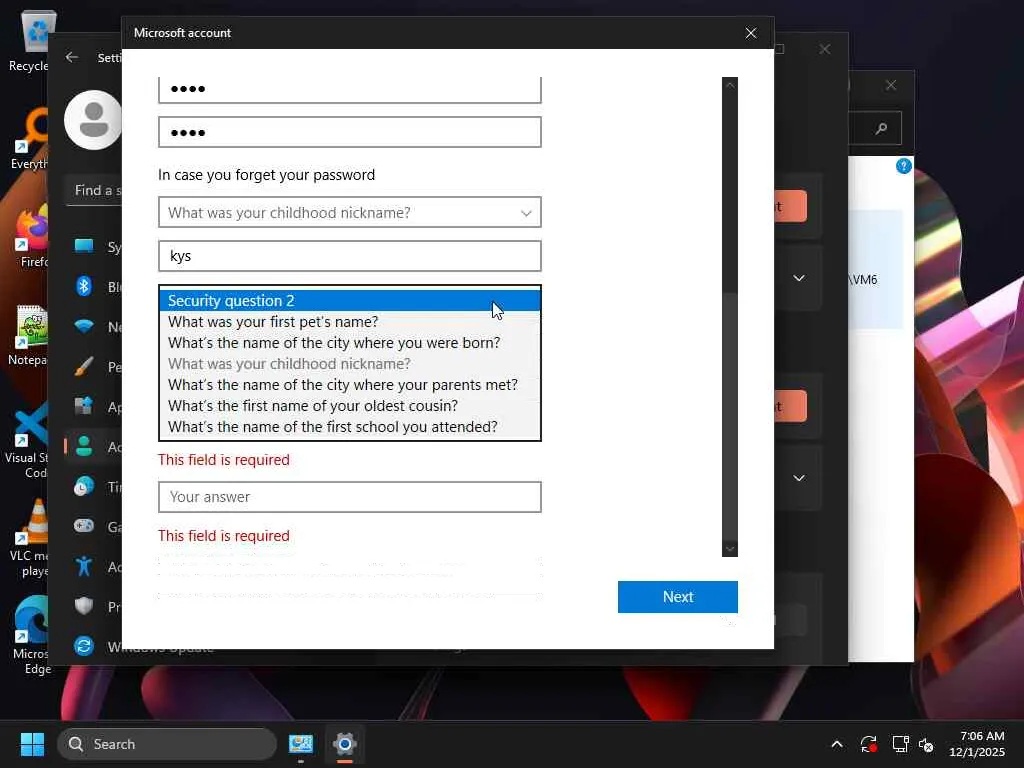The width and height of the screenshot is (1024, 768).
Task: Pick the city where your parents met question
Action: tap(349, 385)
